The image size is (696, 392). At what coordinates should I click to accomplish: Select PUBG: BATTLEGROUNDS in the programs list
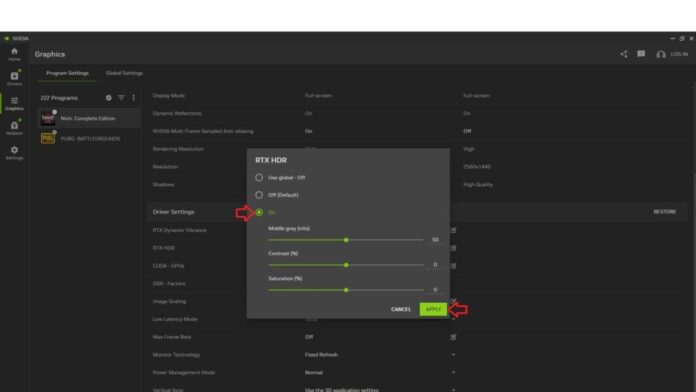[90, 139]
